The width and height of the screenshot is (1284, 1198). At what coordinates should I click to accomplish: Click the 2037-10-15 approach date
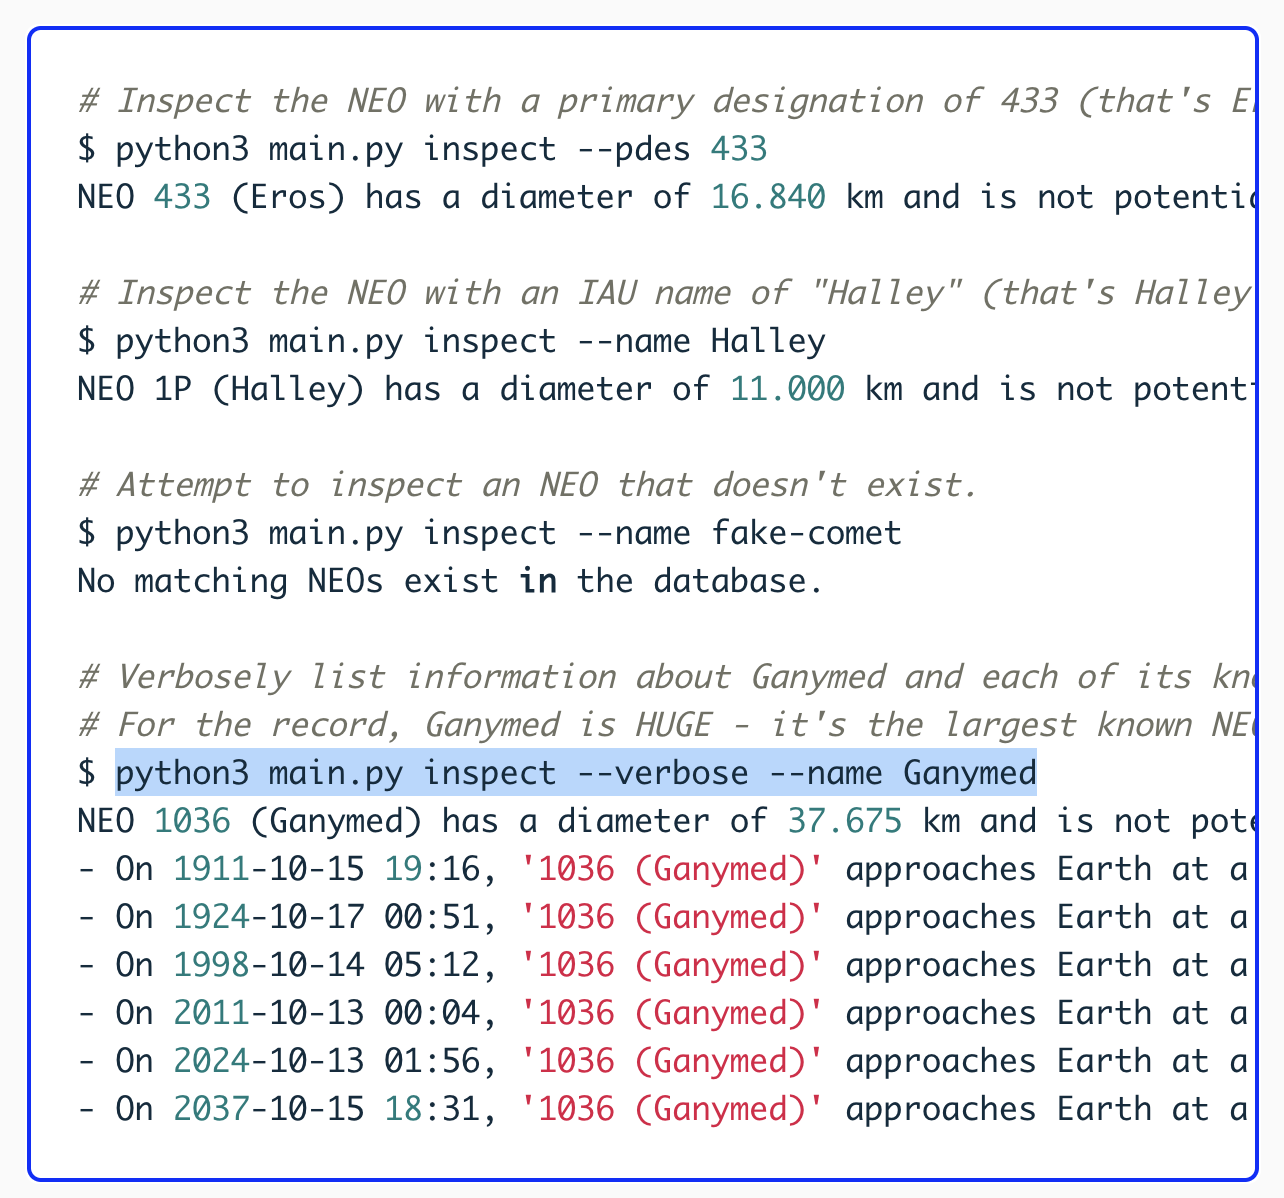click(269, 1109)
